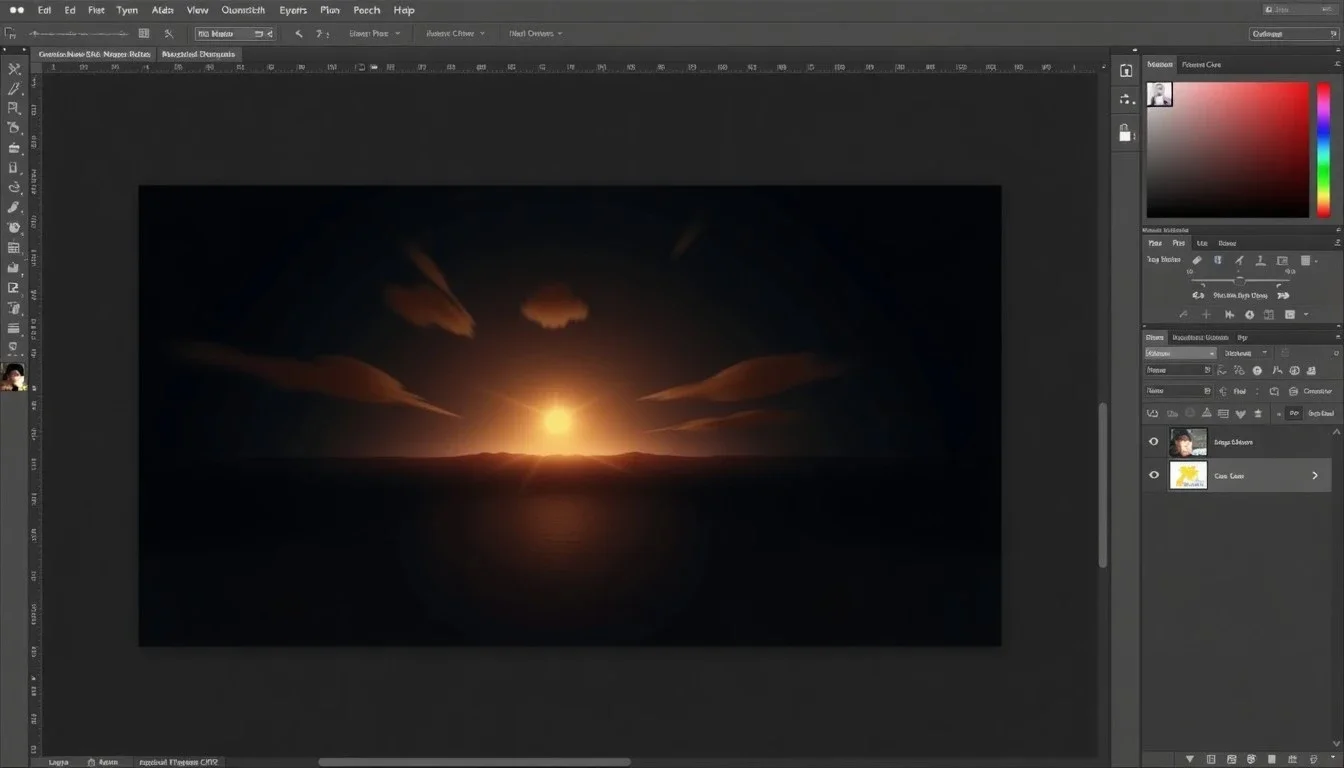Click the back arrow in the options bar
The image size is (1344, 768).
click(x=298, y=33)
